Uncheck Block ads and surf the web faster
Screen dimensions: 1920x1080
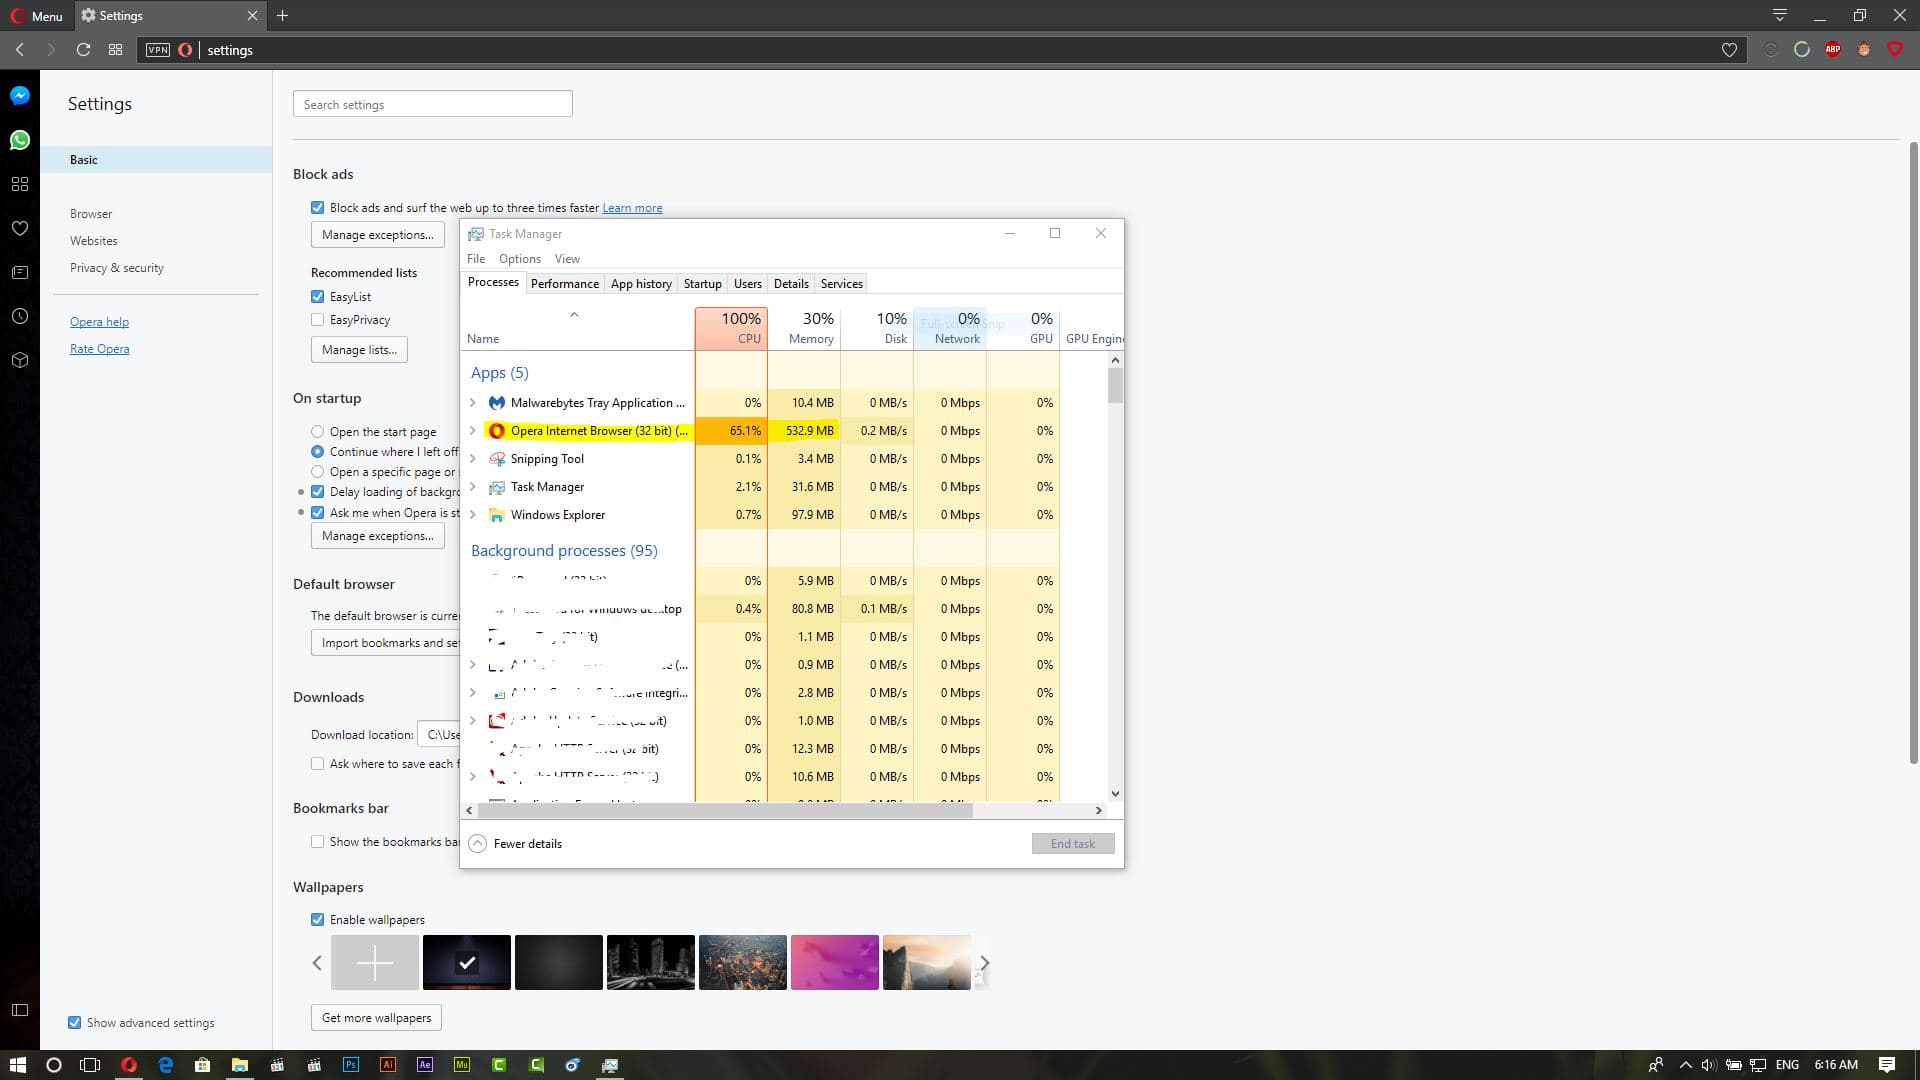[317, 208]
